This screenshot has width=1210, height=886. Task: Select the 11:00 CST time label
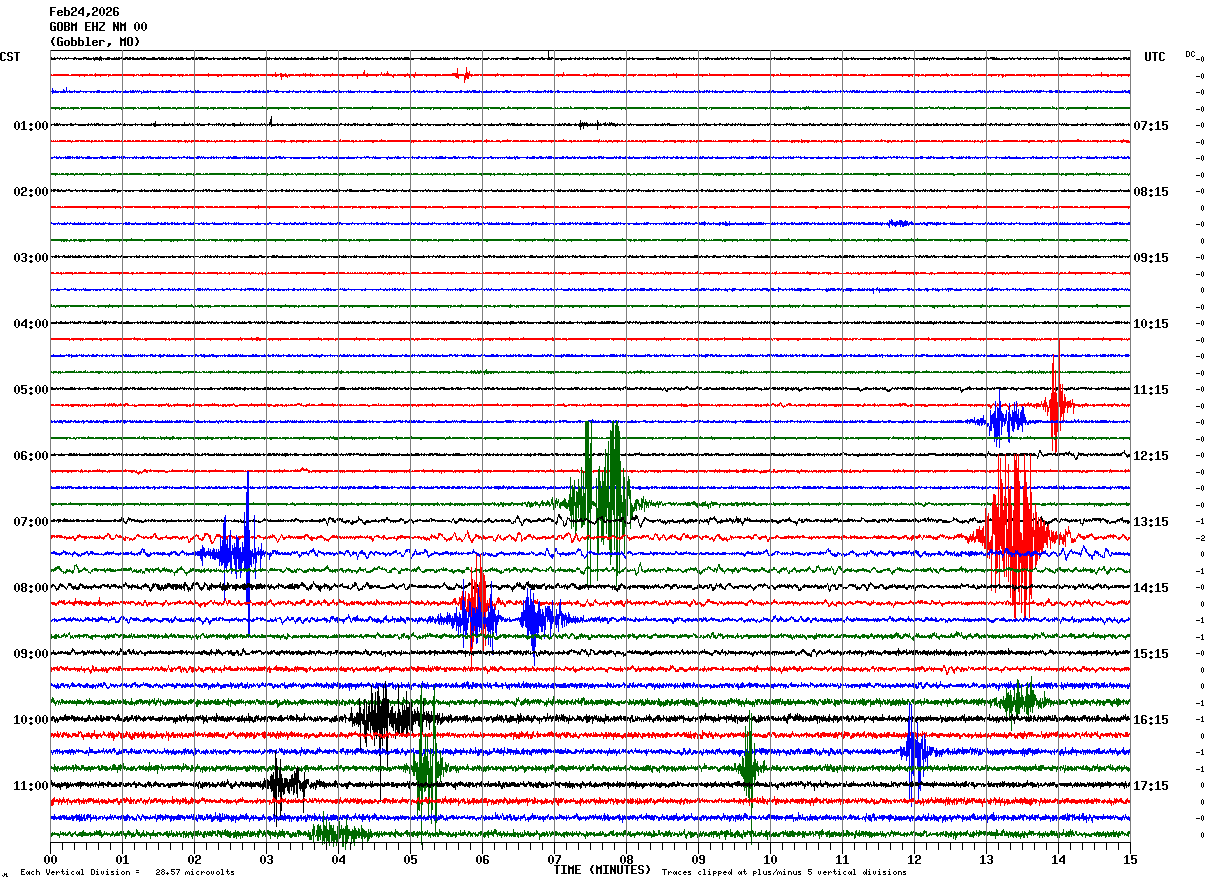coord(31,786)
